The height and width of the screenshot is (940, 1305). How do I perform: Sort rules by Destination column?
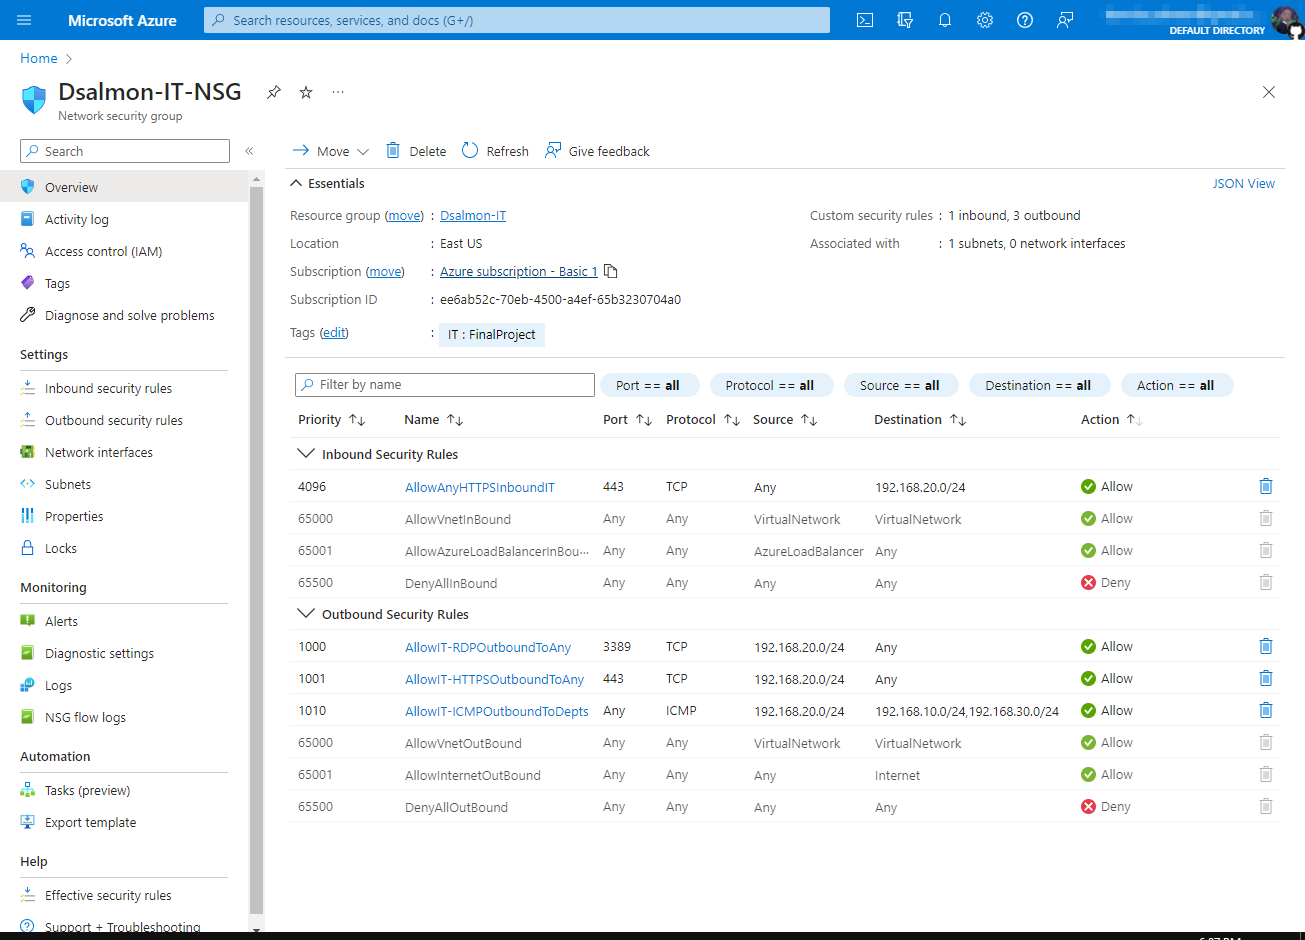coord(920,420)
